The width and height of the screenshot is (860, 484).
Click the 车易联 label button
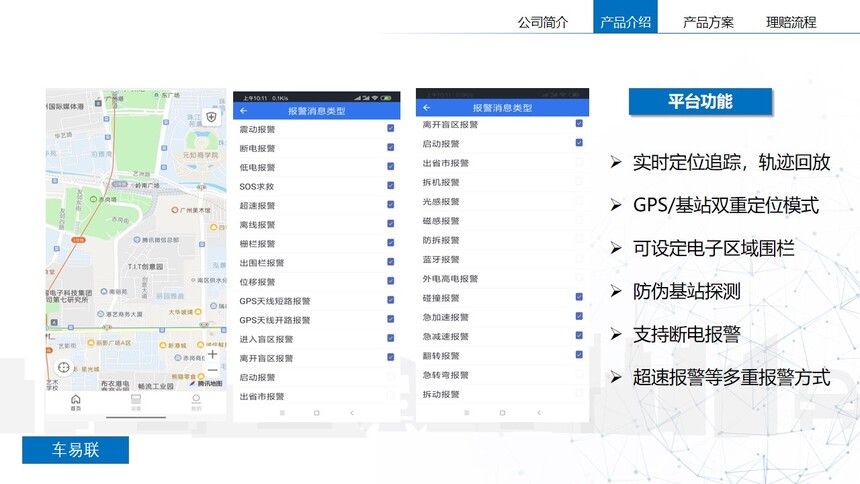[x=76, y=450]
